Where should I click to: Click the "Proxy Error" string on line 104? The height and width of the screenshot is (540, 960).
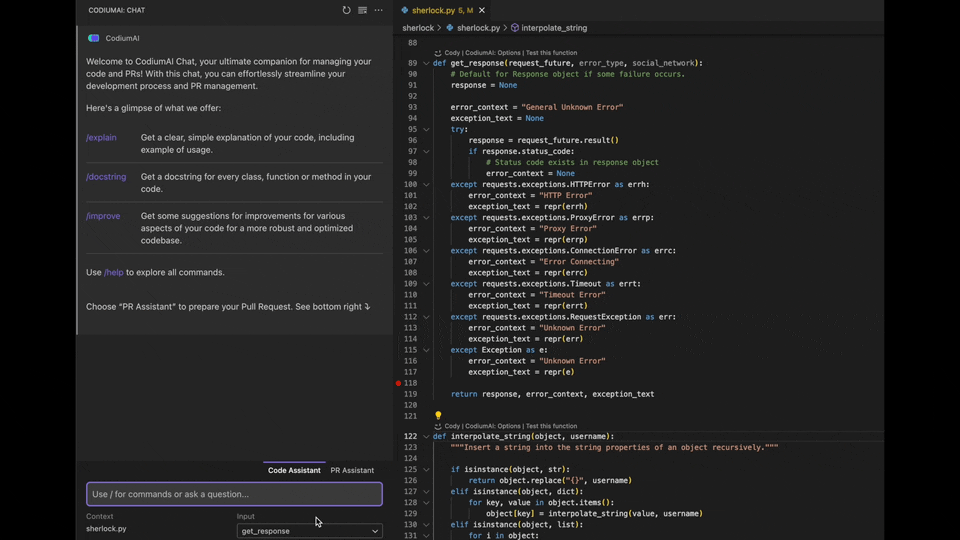pyautogui.click(x=568, y=228)
